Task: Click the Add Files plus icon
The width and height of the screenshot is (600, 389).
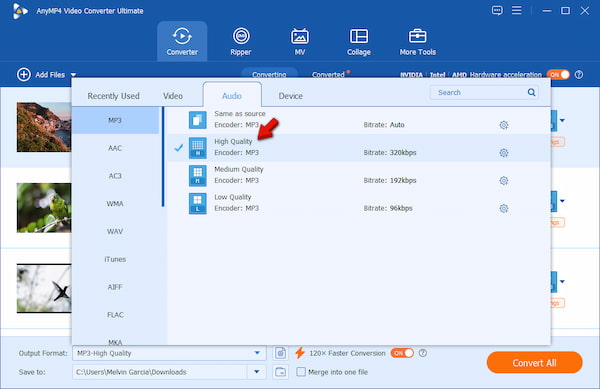Action: point(24,74)
